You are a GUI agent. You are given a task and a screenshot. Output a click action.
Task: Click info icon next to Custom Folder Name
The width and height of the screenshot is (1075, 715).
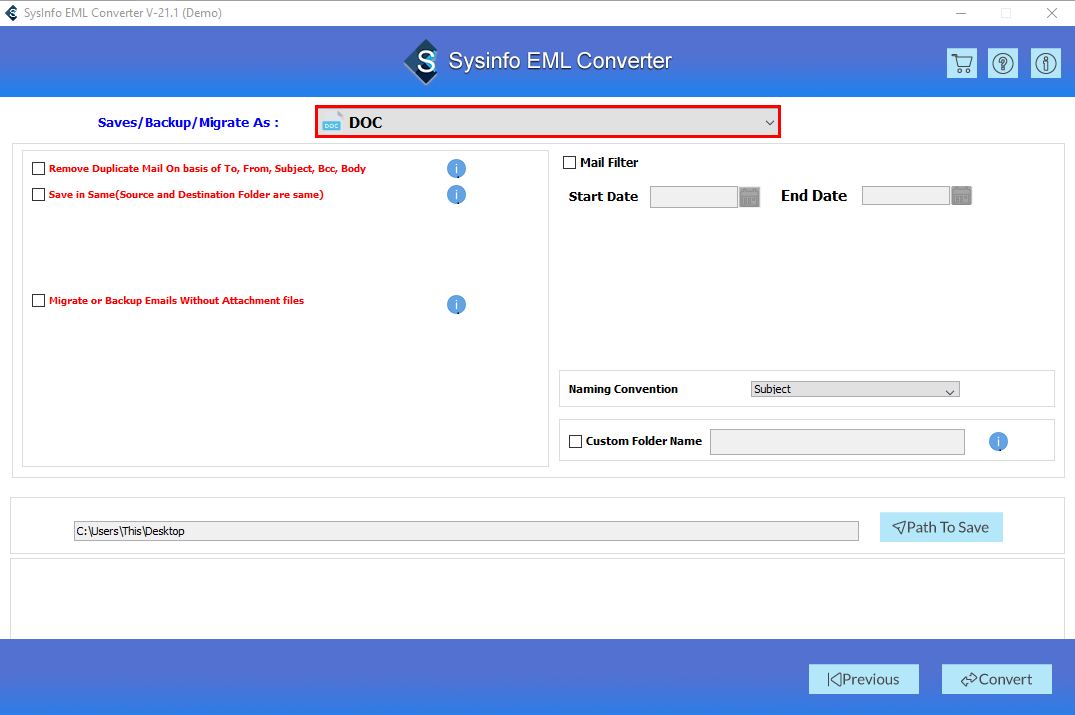coord(998,441)
